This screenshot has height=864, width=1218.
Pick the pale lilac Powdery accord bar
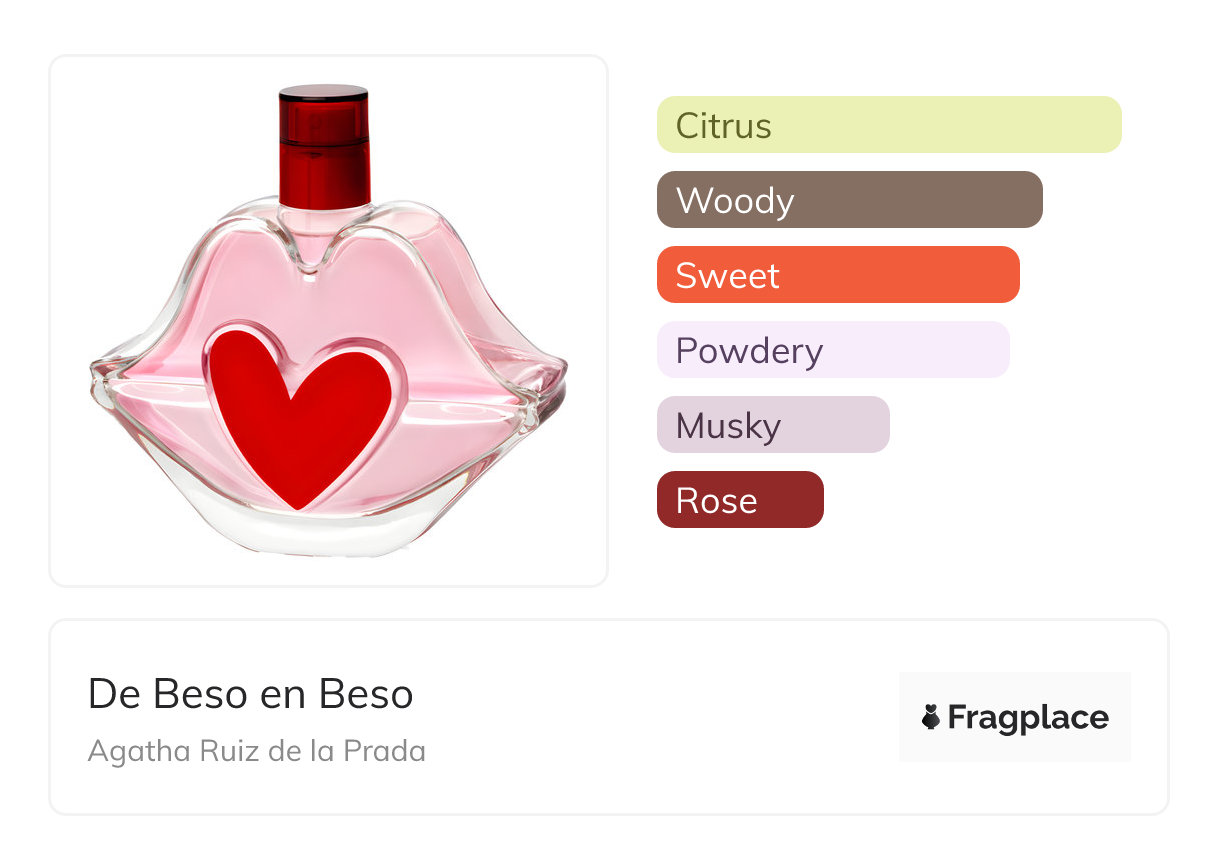tap(833, 350)
